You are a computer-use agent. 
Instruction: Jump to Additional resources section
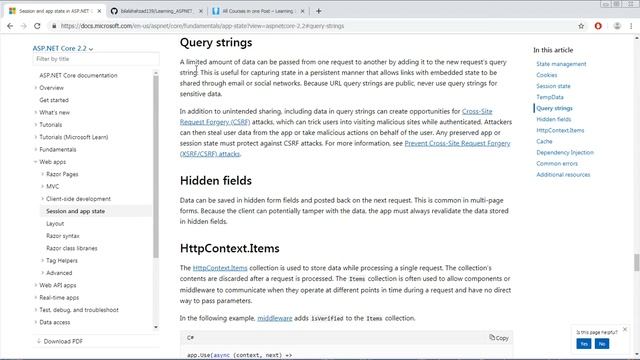click(563, 174)
